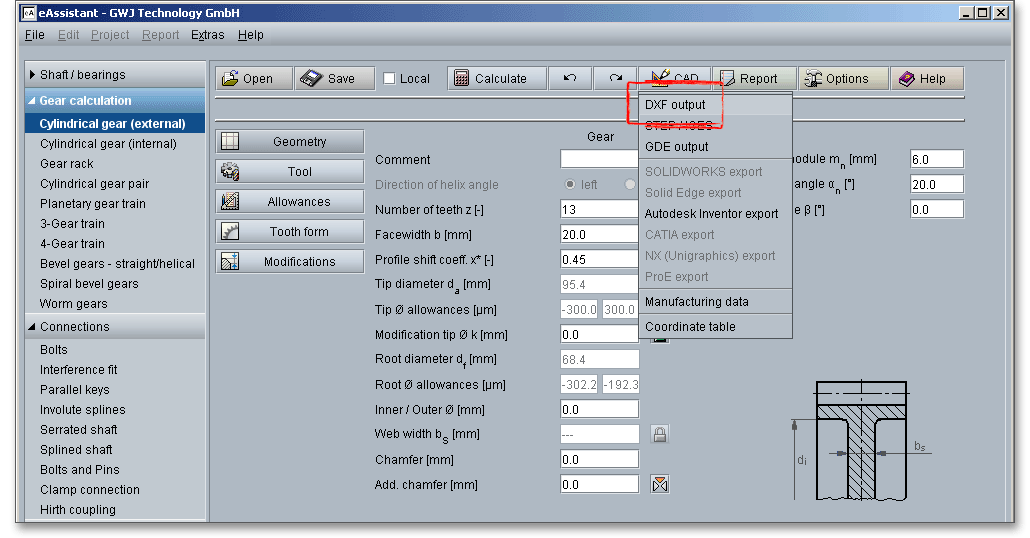The height and width of the screenshot is (538, 1030).
Task: Click the icon next to Add. chamfer field
Action: coord(660,484)
